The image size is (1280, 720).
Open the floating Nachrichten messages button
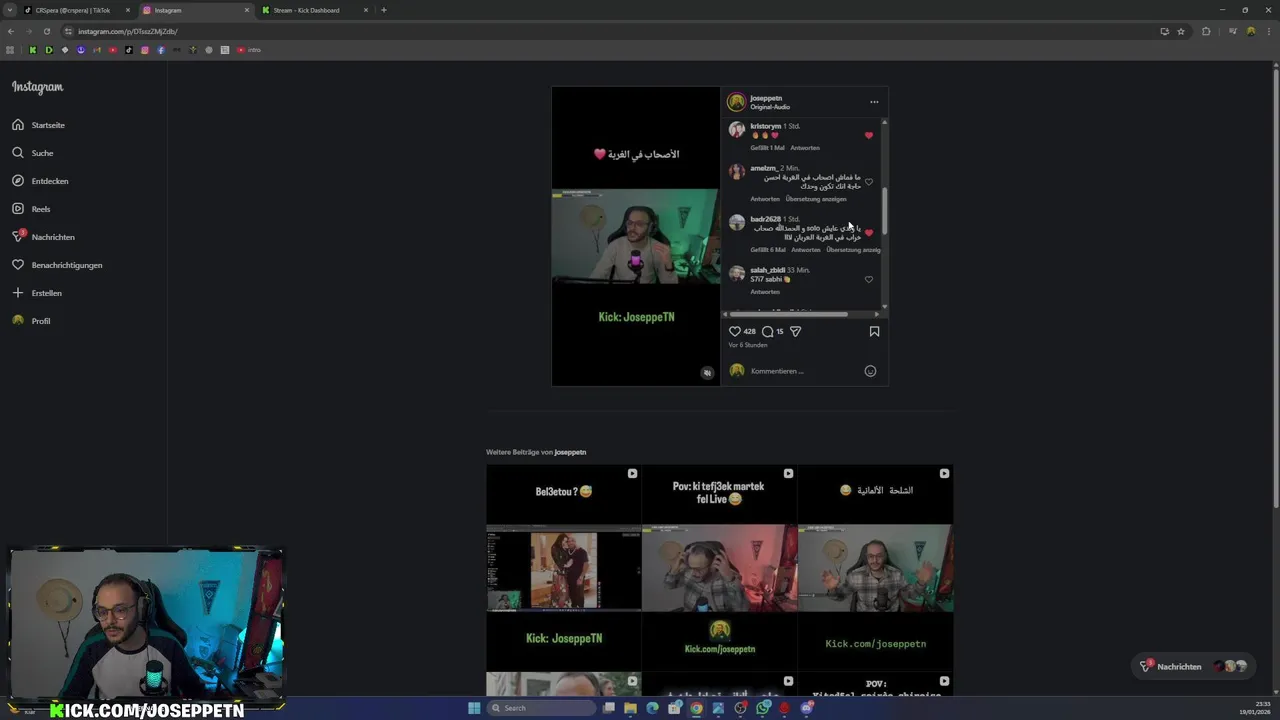(x=1193, y=666)
